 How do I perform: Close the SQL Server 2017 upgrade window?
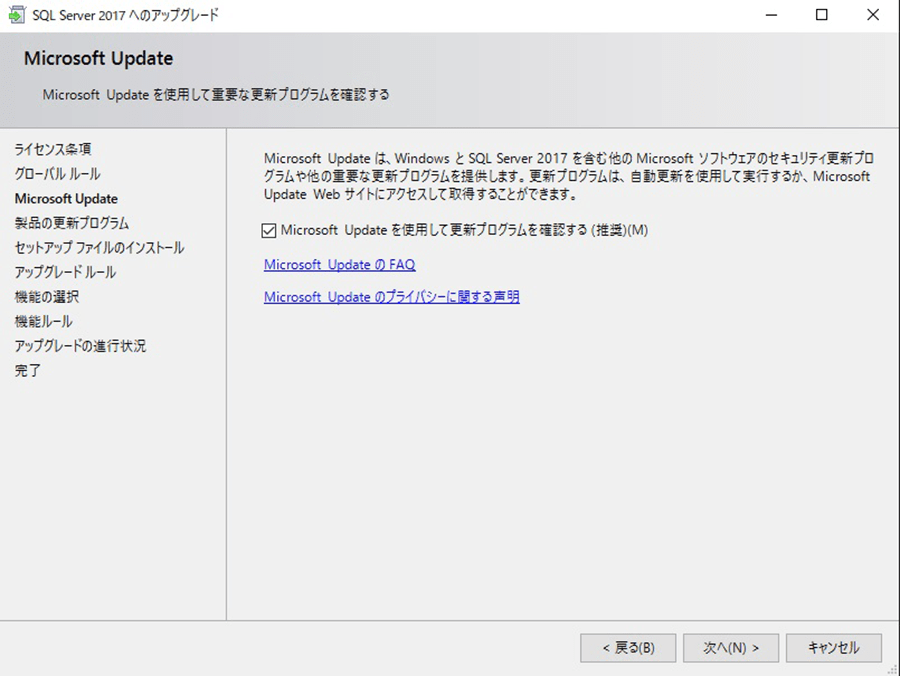point(872,15)
